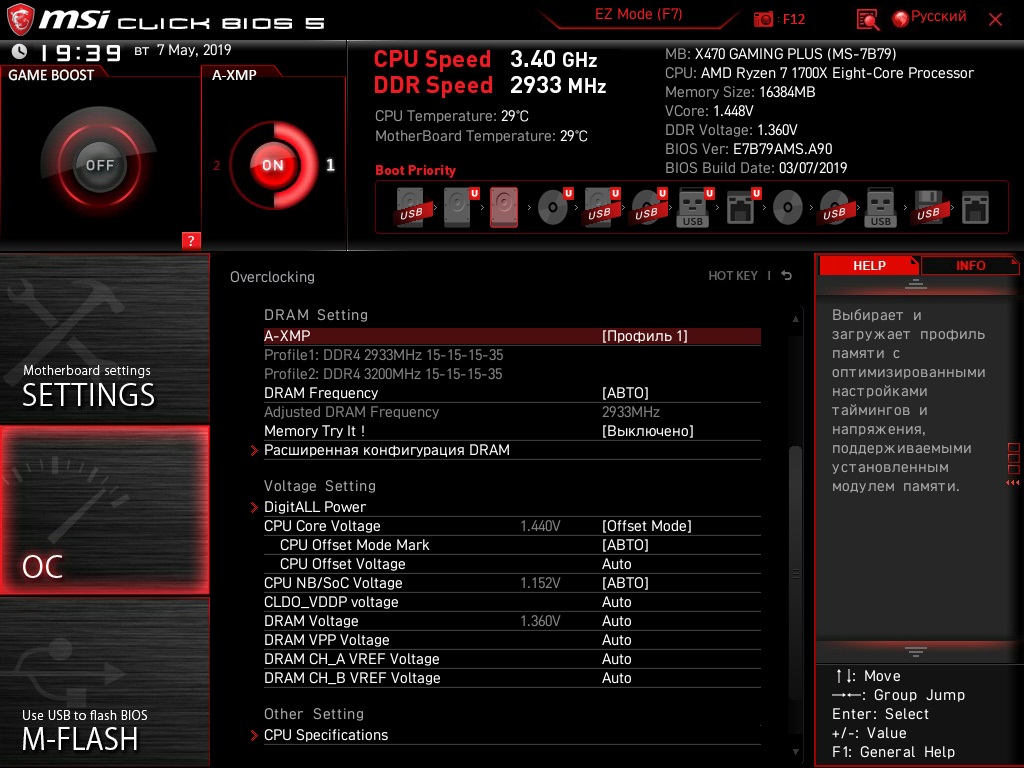
Task: Select the legacy USB CD/DVD boot icon
Action: tap(834, 208)
